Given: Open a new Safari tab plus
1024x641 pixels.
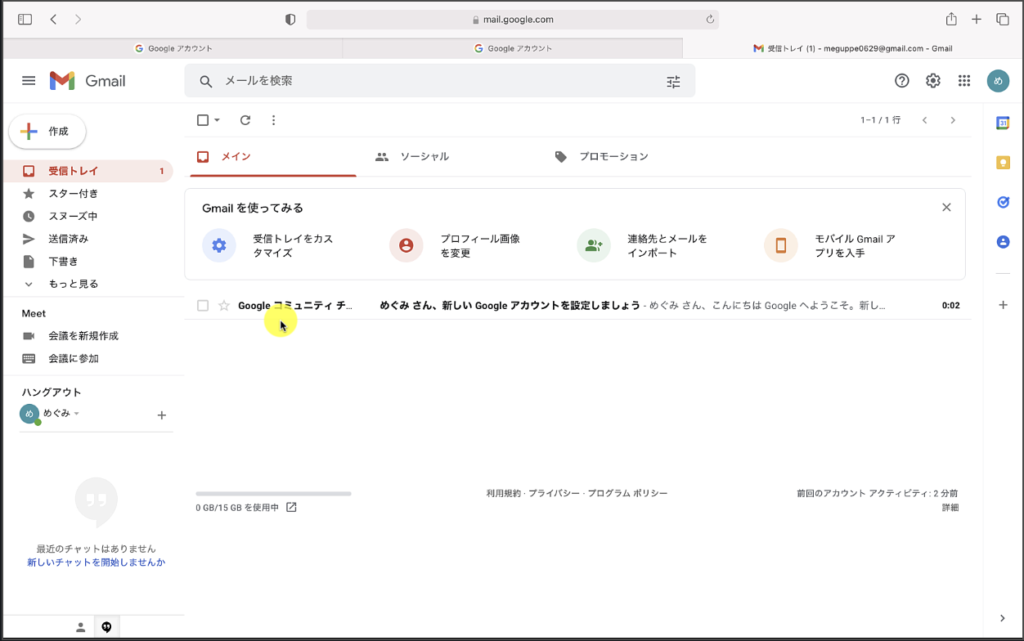Looking at the screenshot, I should point(976,20).
